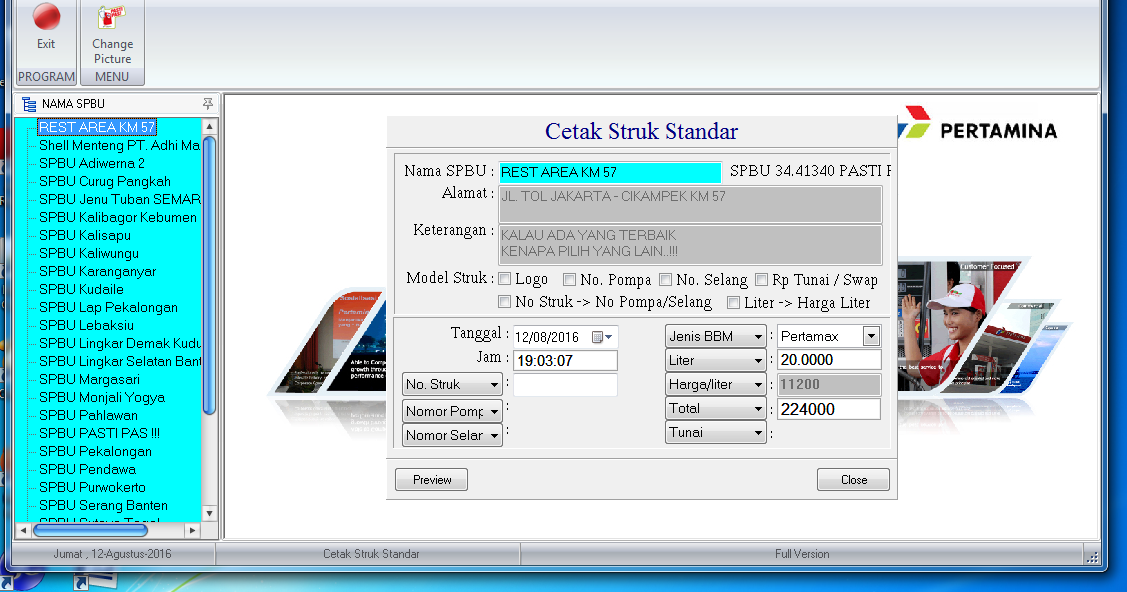Click the NAMA SPBU tree icon

(x=29, y=104)
